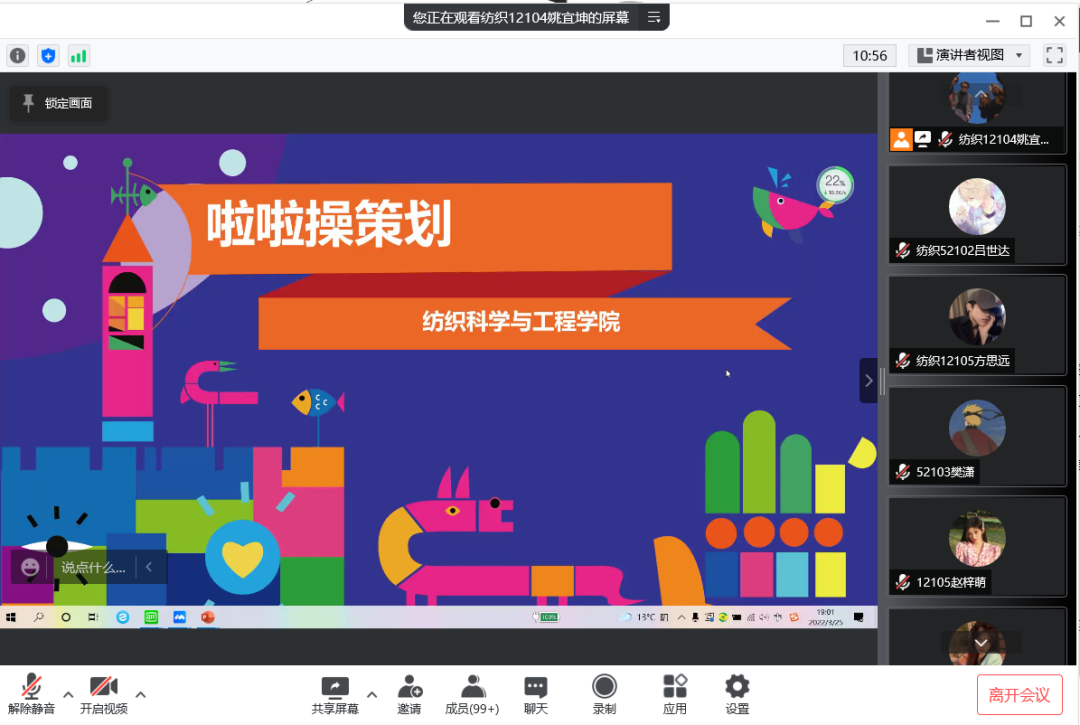Open Members (成员) list
Viewport: 1080px width, 725px height.
point(472,694)
